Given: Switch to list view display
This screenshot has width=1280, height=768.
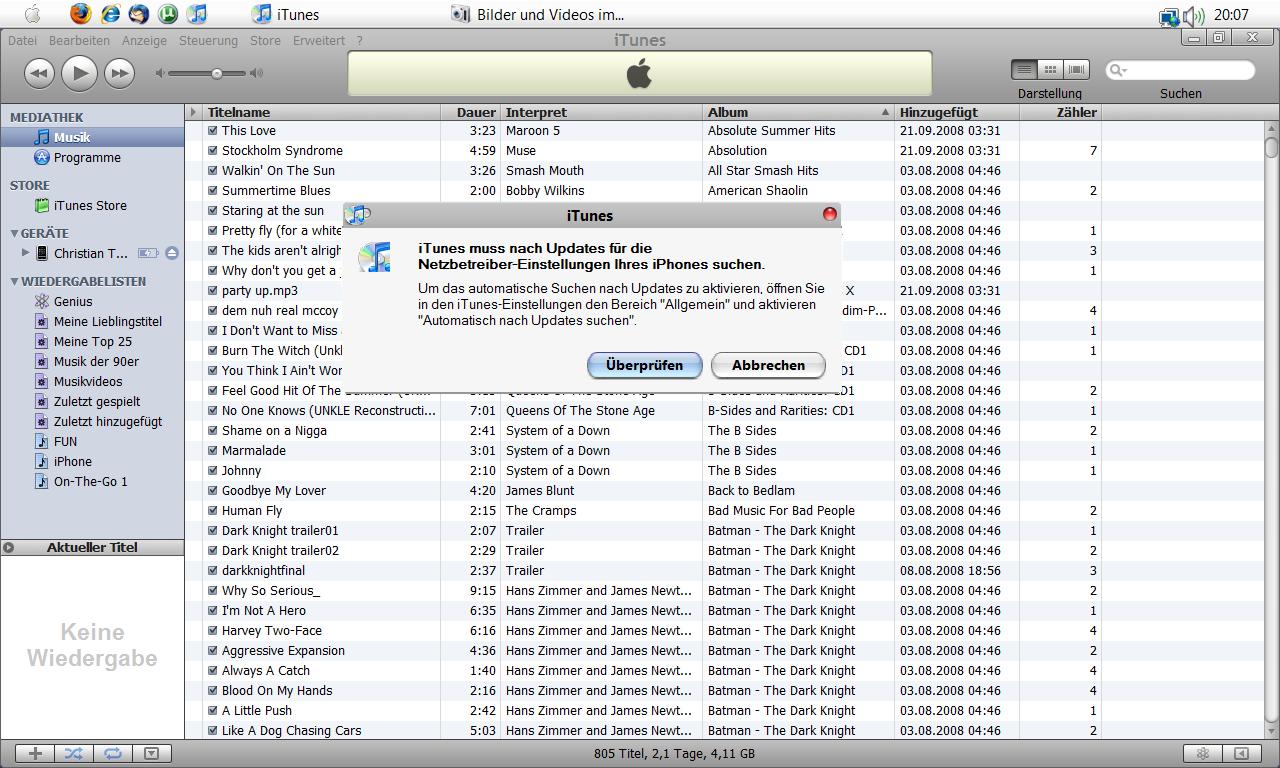Looking at the screenshot, I should 1024,69.
